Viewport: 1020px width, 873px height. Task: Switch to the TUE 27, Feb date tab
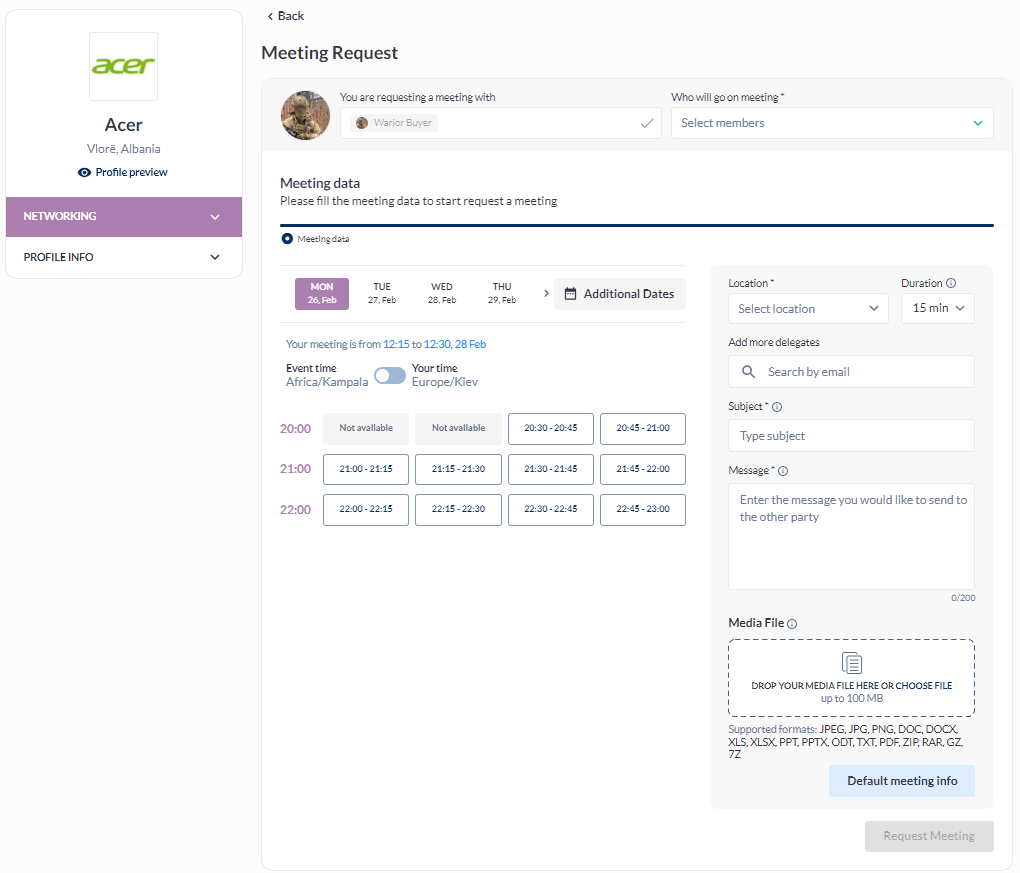[x=382, y=293]
